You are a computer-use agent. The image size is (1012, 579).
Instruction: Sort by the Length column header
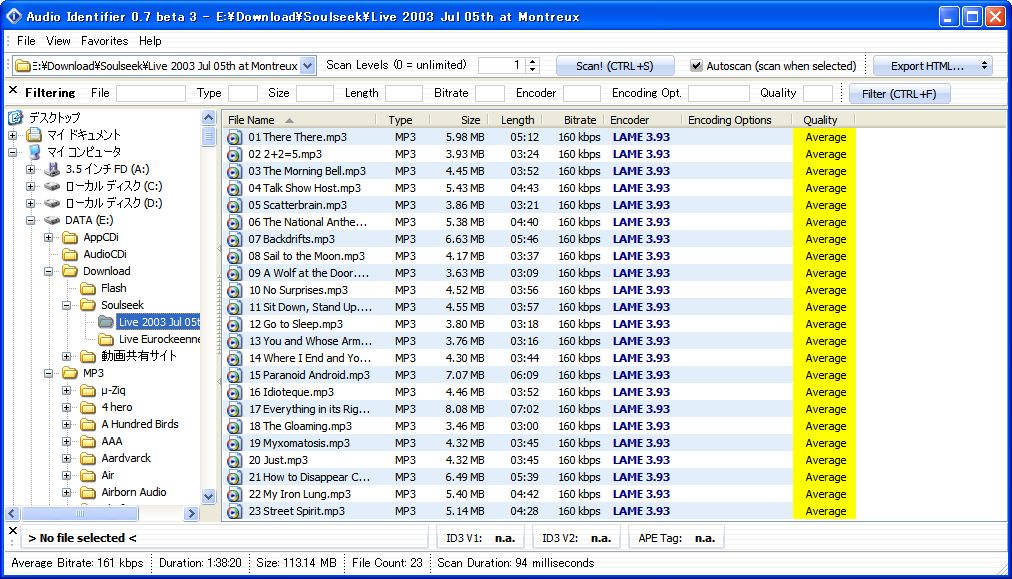tap(514, 120)
